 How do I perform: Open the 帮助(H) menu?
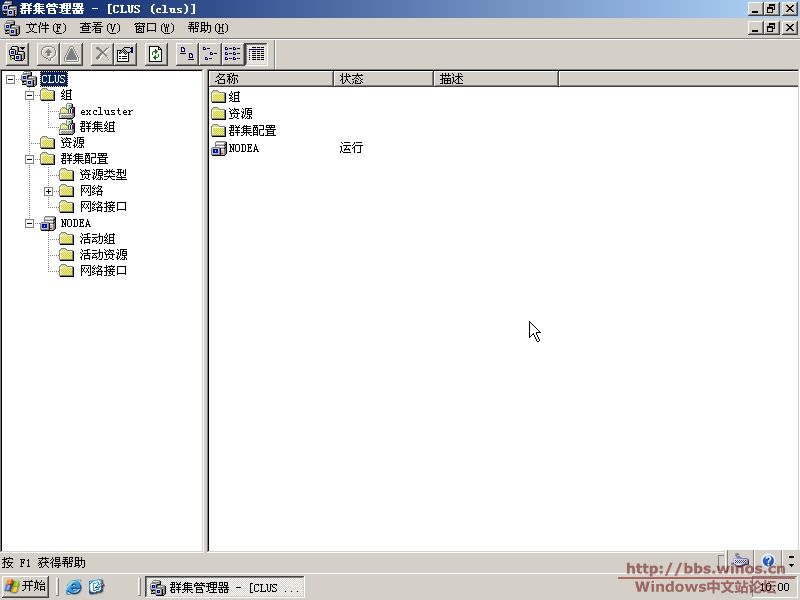click(207, 28)
